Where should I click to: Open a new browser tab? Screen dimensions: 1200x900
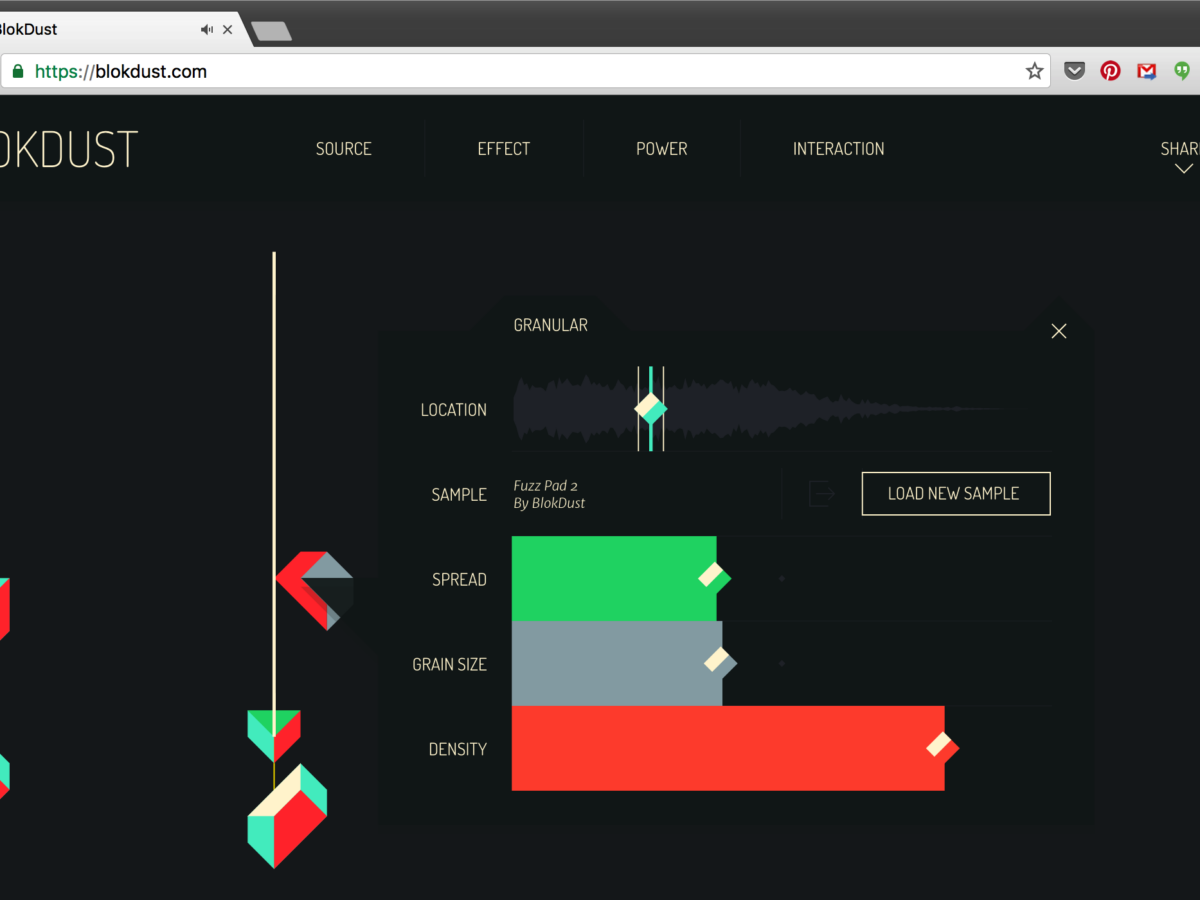point(271,31)
